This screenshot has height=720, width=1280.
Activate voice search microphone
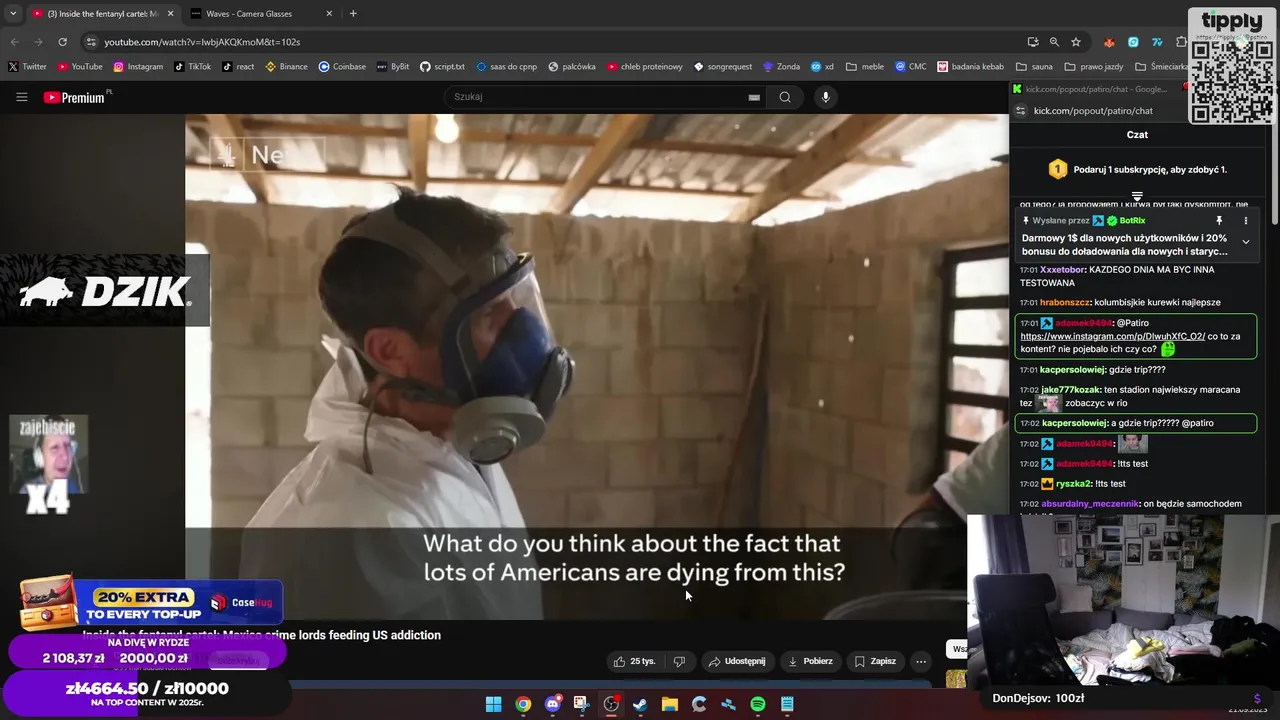click(825, 97)
